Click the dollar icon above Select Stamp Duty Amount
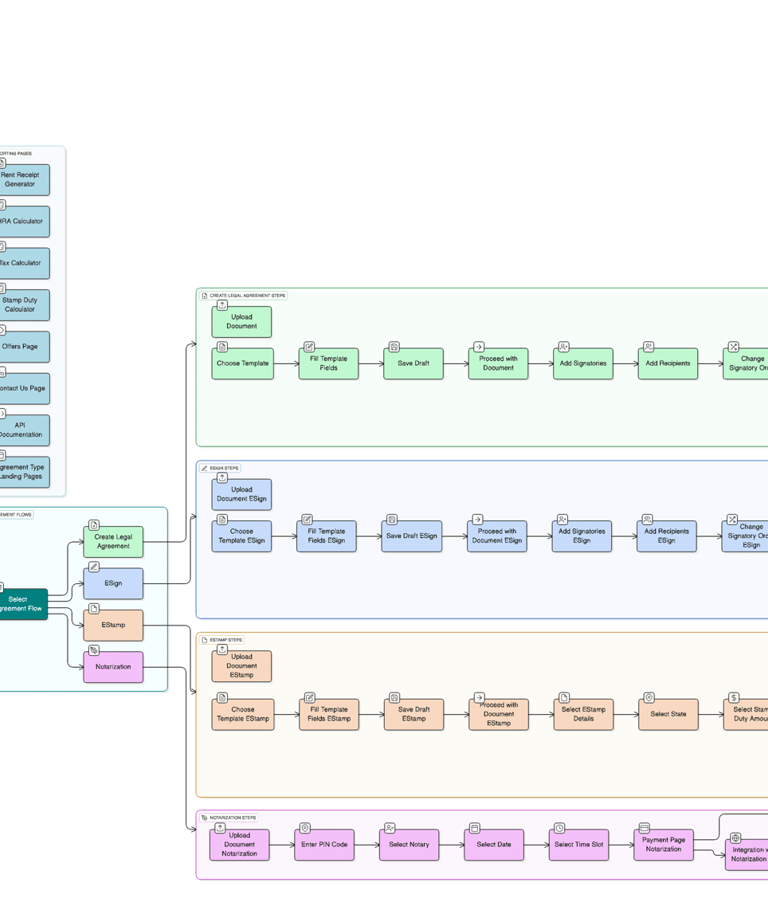This screenshot has width=768, height=922. coord(734,697)
